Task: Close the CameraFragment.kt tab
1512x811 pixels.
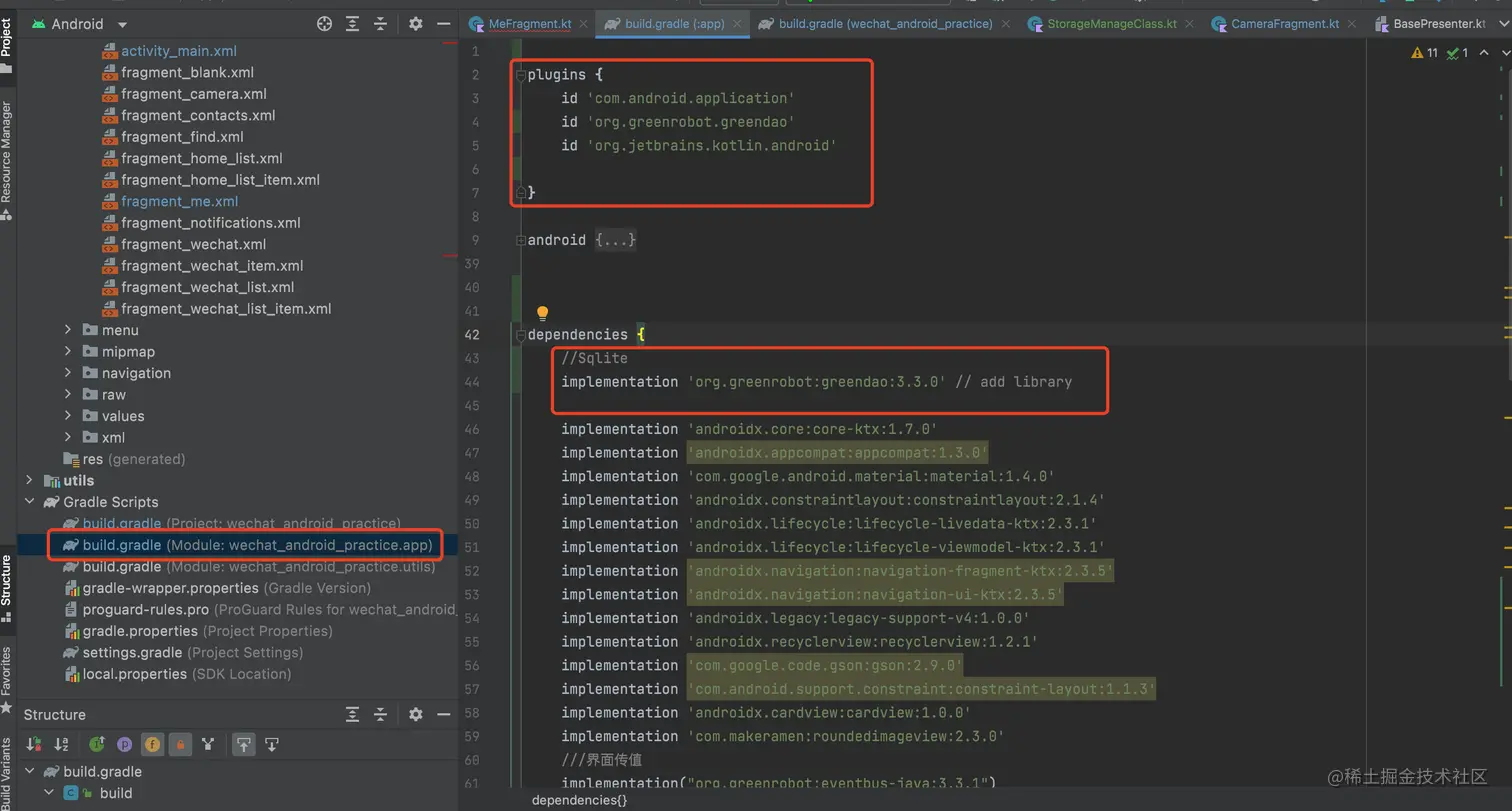Action: tap(1352, 24)
